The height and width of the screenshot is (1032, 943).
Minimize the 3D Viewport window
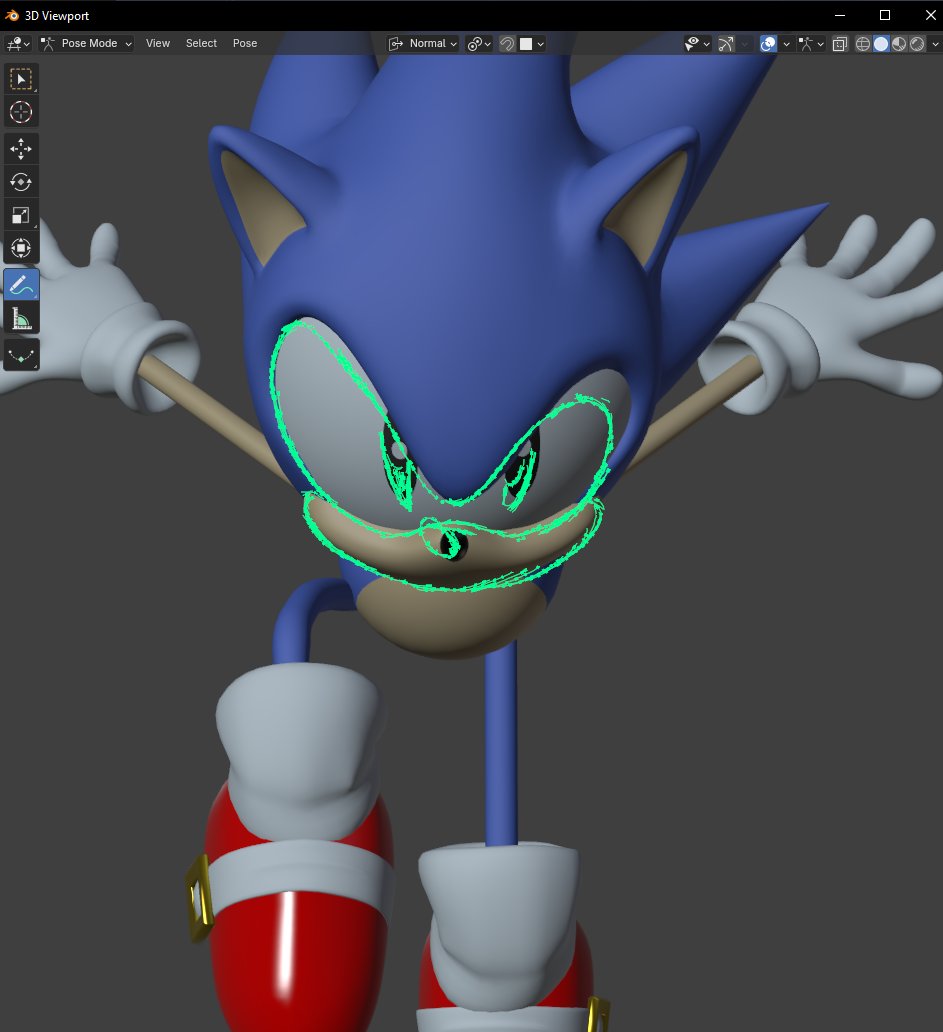[x=840, y=15]
